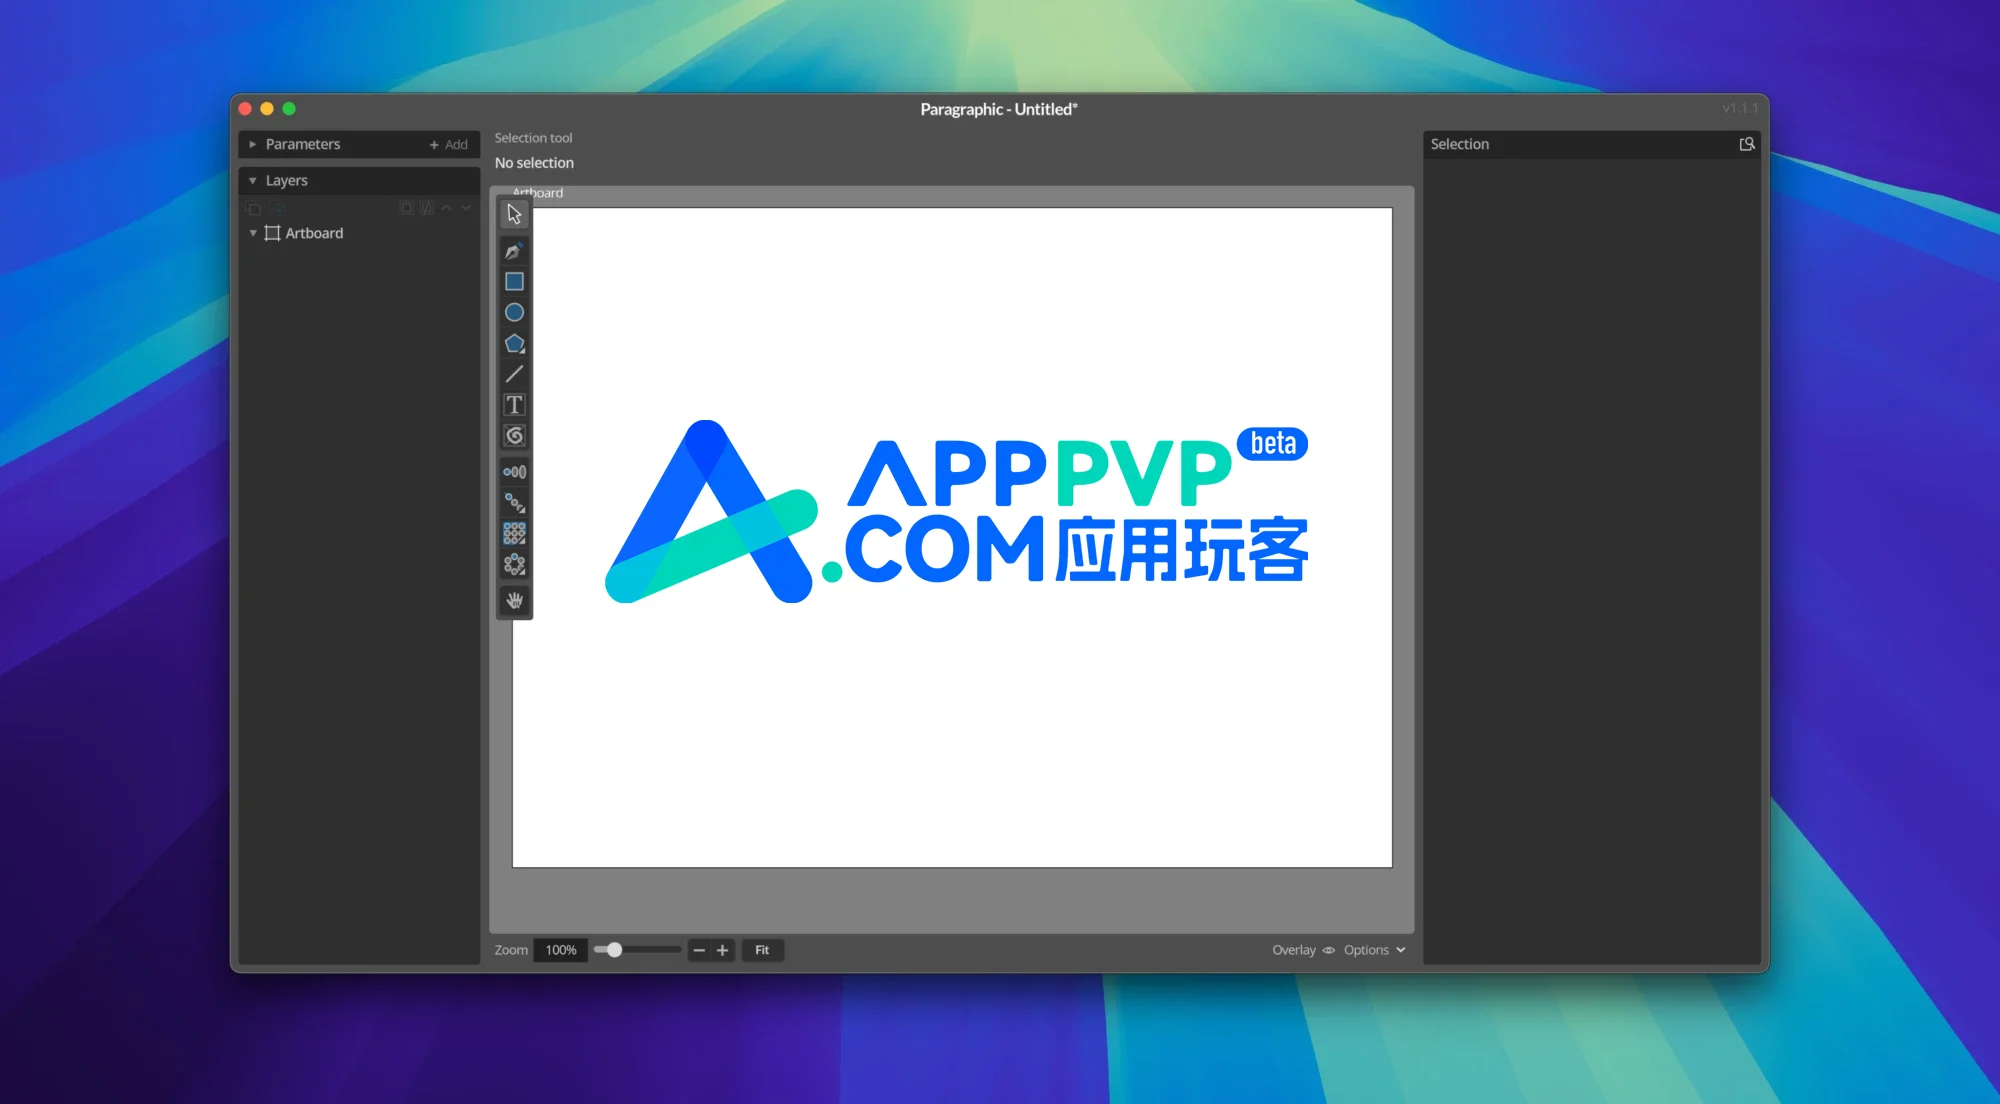
Task: Move layer down with the down chevron
Action: [466, 208]
